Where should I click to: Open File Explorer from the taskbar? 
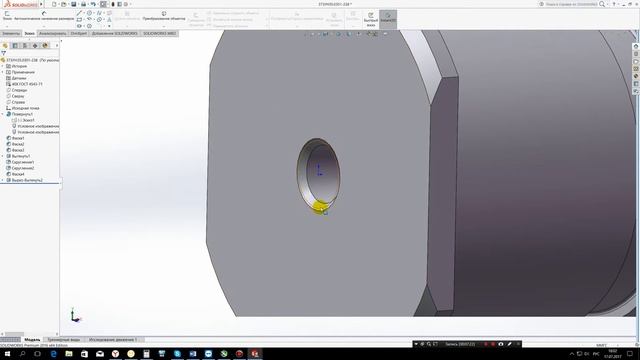point(69,354)
